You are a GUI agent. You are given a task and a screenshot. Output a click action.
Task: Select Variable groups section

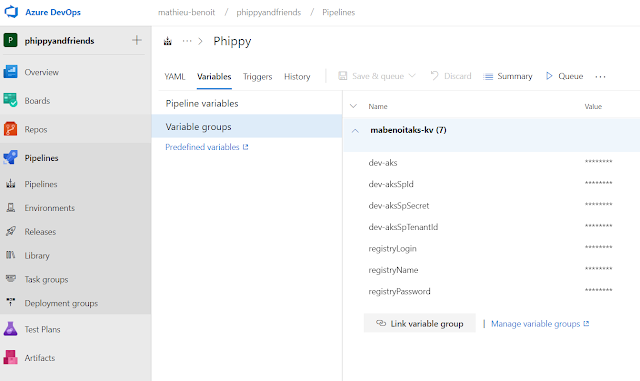coord(247,126)
